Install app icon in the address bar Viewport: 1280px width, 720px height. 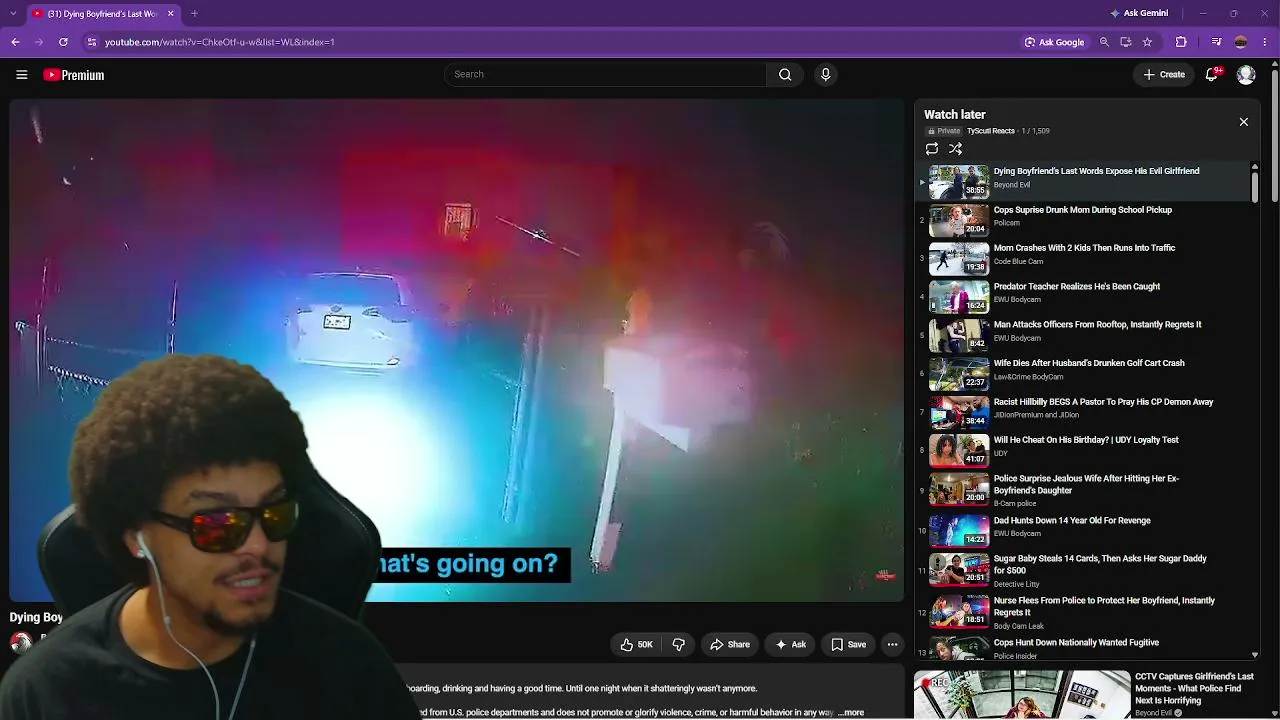1126,42
